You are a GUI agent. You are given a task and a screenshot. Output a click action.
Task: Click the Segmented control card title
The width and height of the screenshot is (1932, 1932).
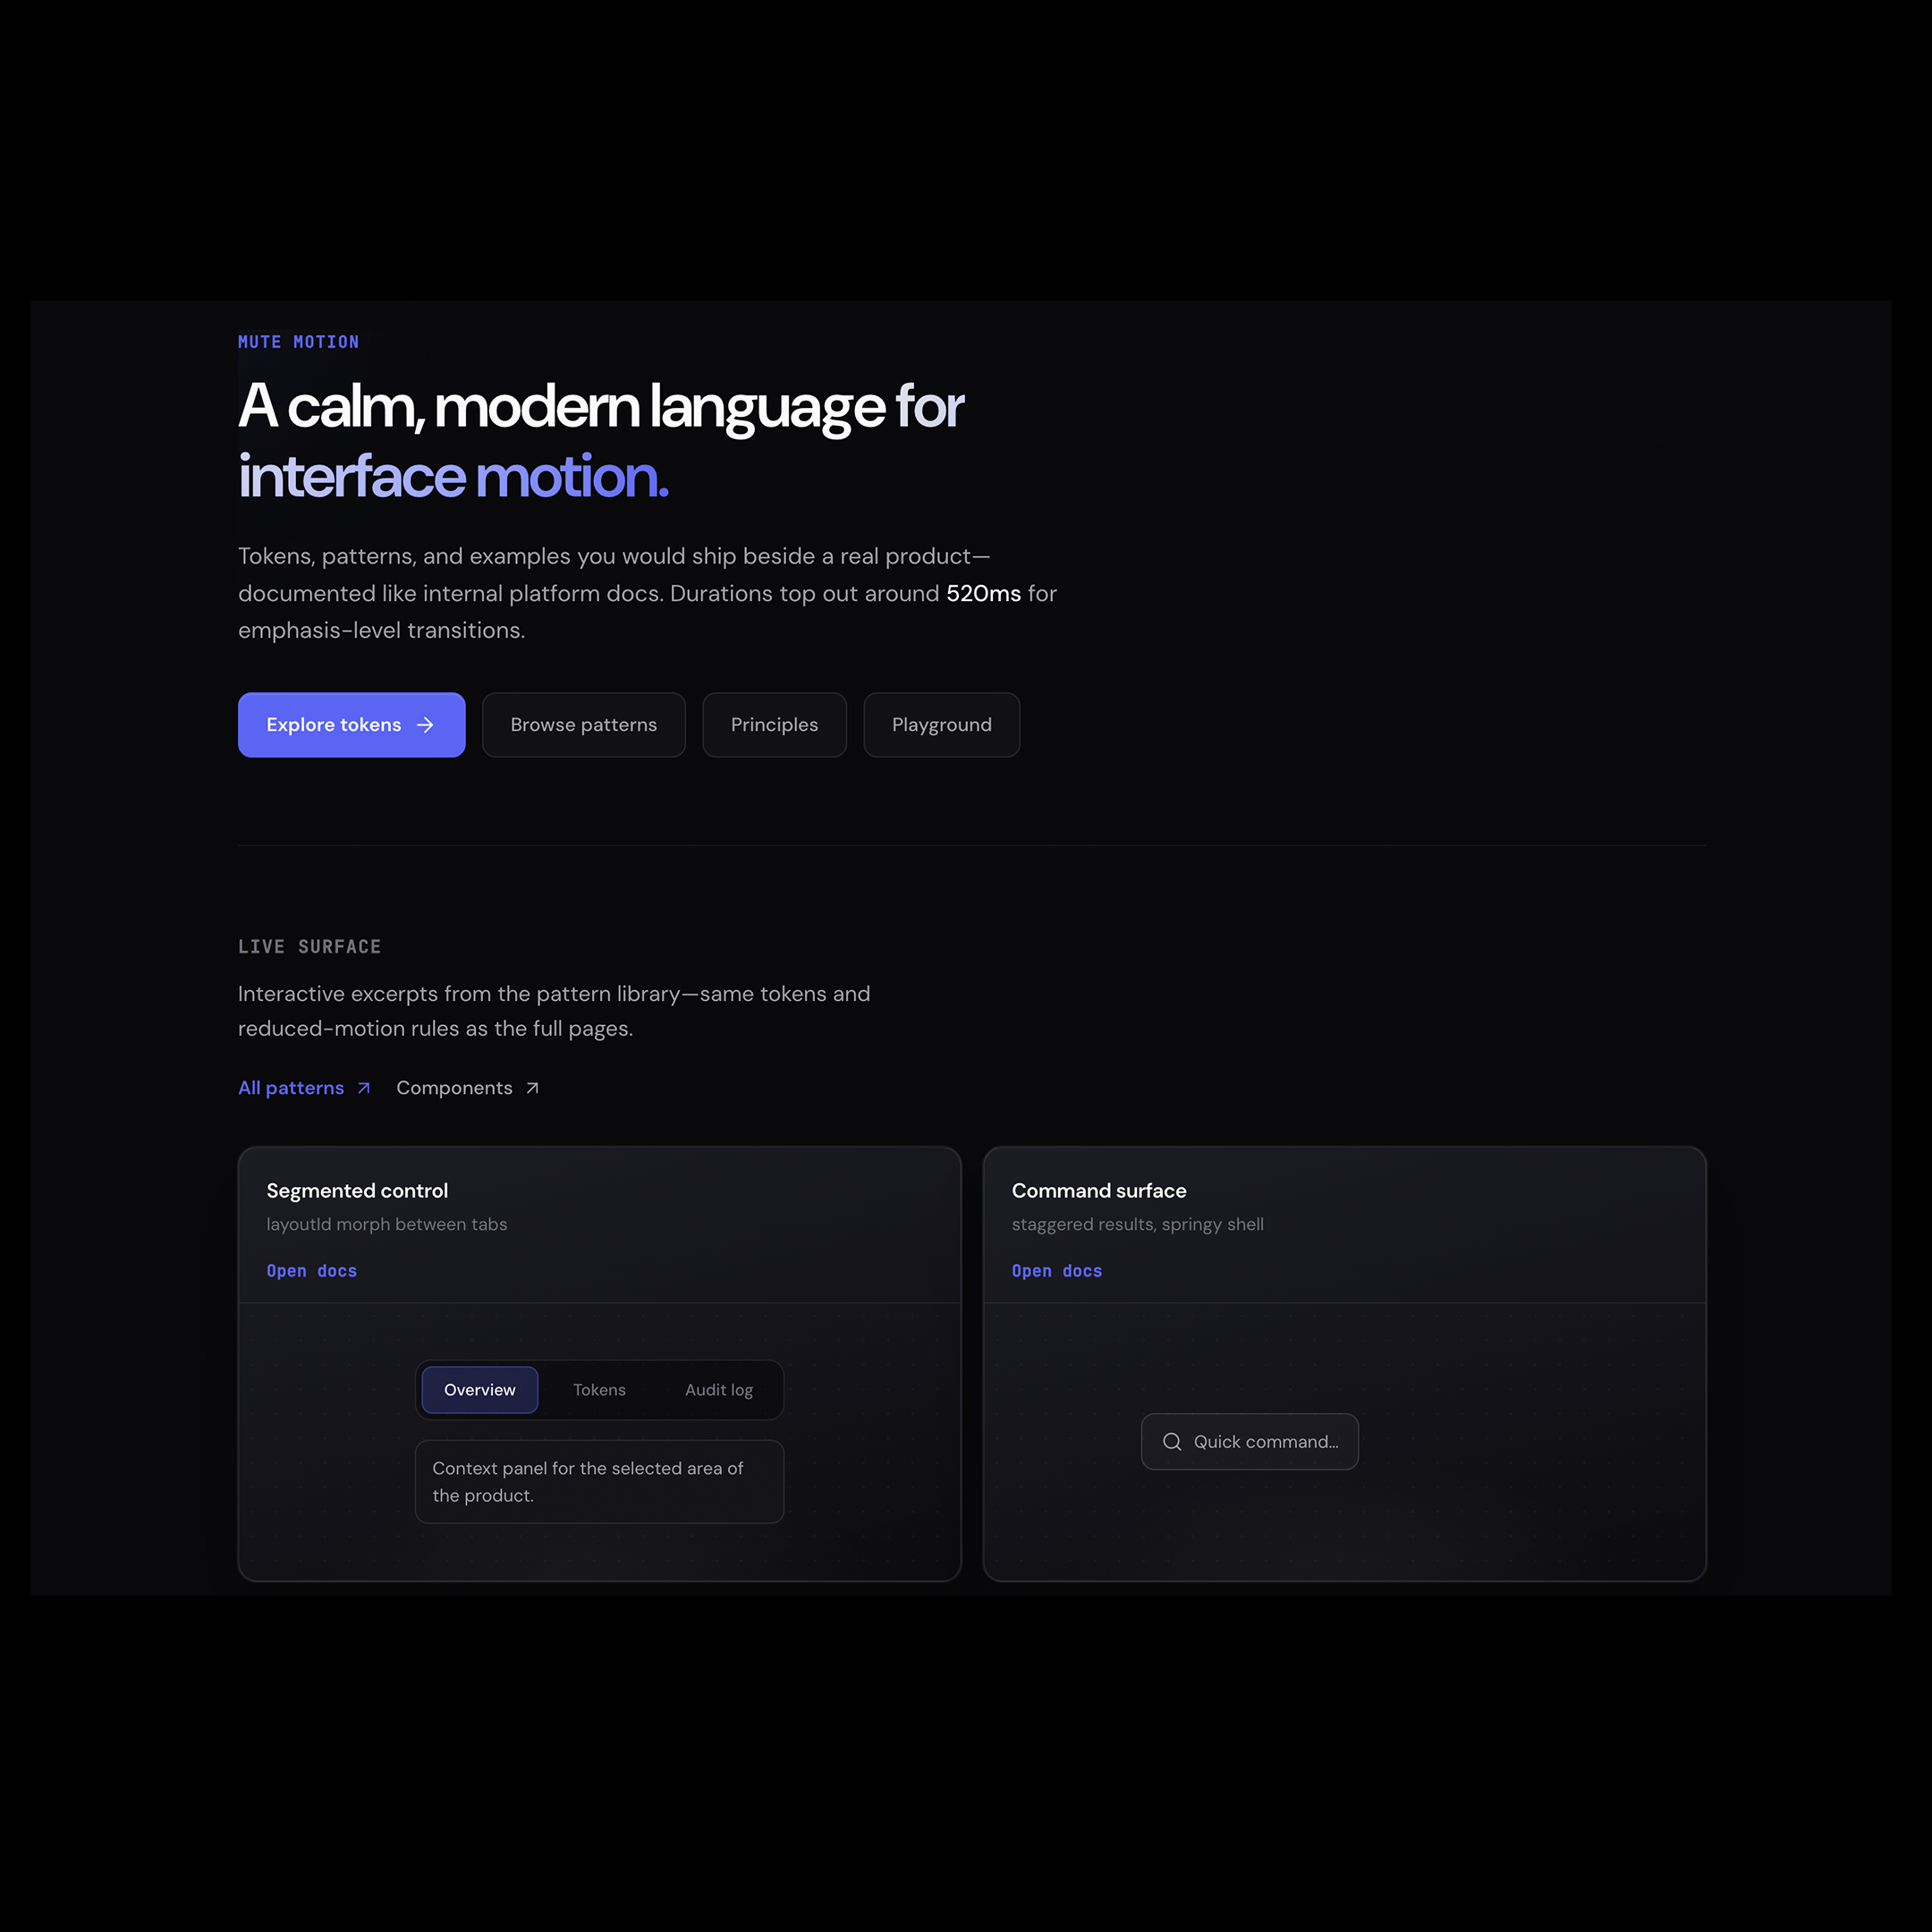tap(357, 1191)
